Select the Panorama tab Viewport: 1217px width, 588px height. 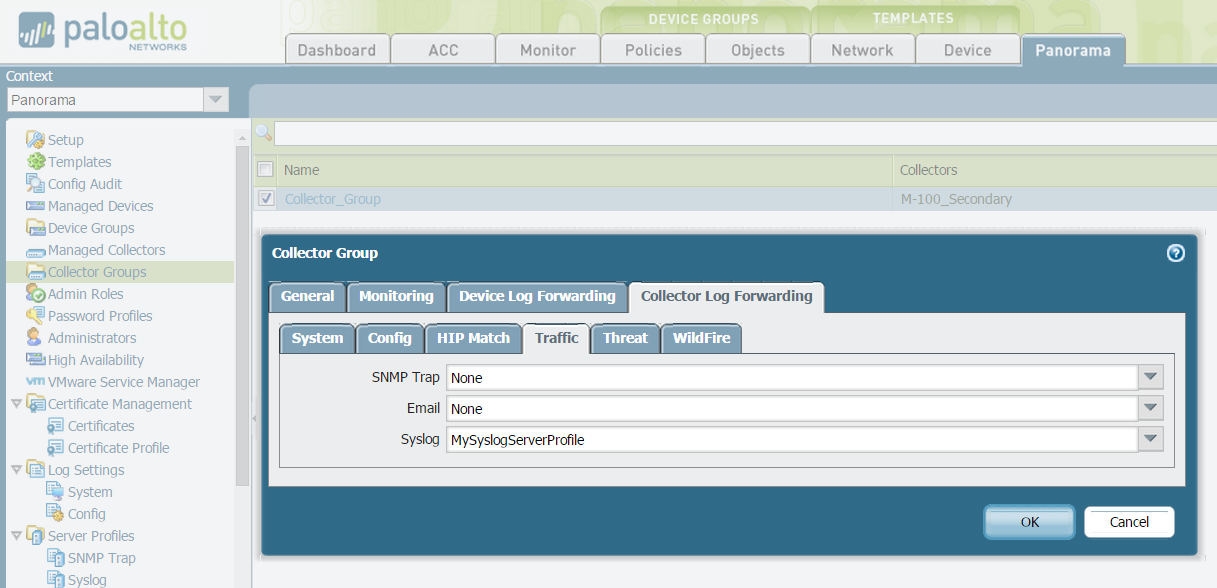[x=1073, y=50]
